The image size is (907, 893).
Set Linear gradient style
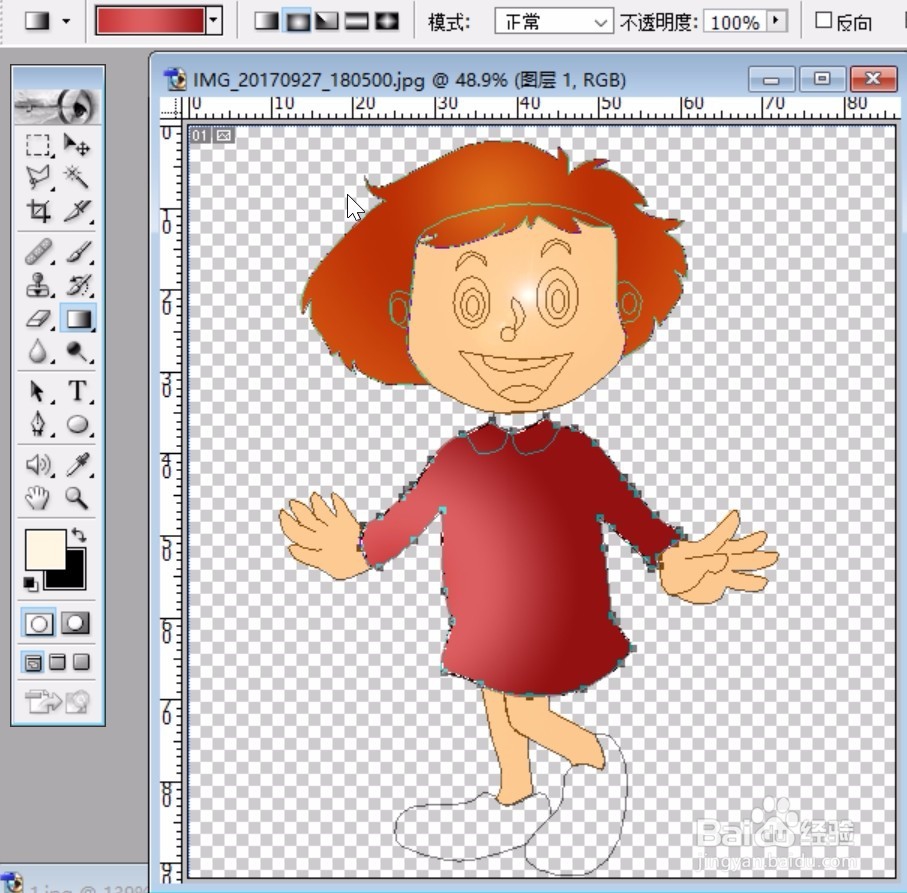pos(267,21)
